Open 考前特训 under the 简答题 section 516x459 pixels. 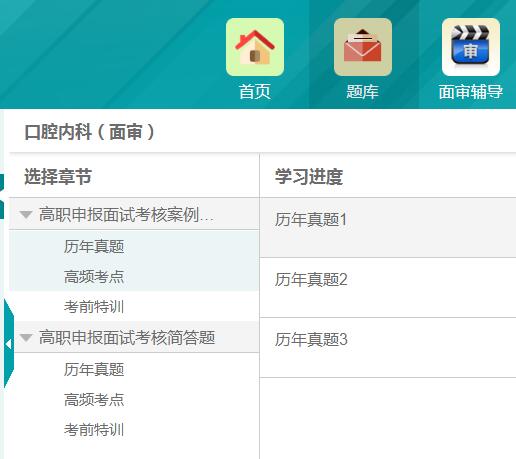pyautogui.click(x=94, y=429)
